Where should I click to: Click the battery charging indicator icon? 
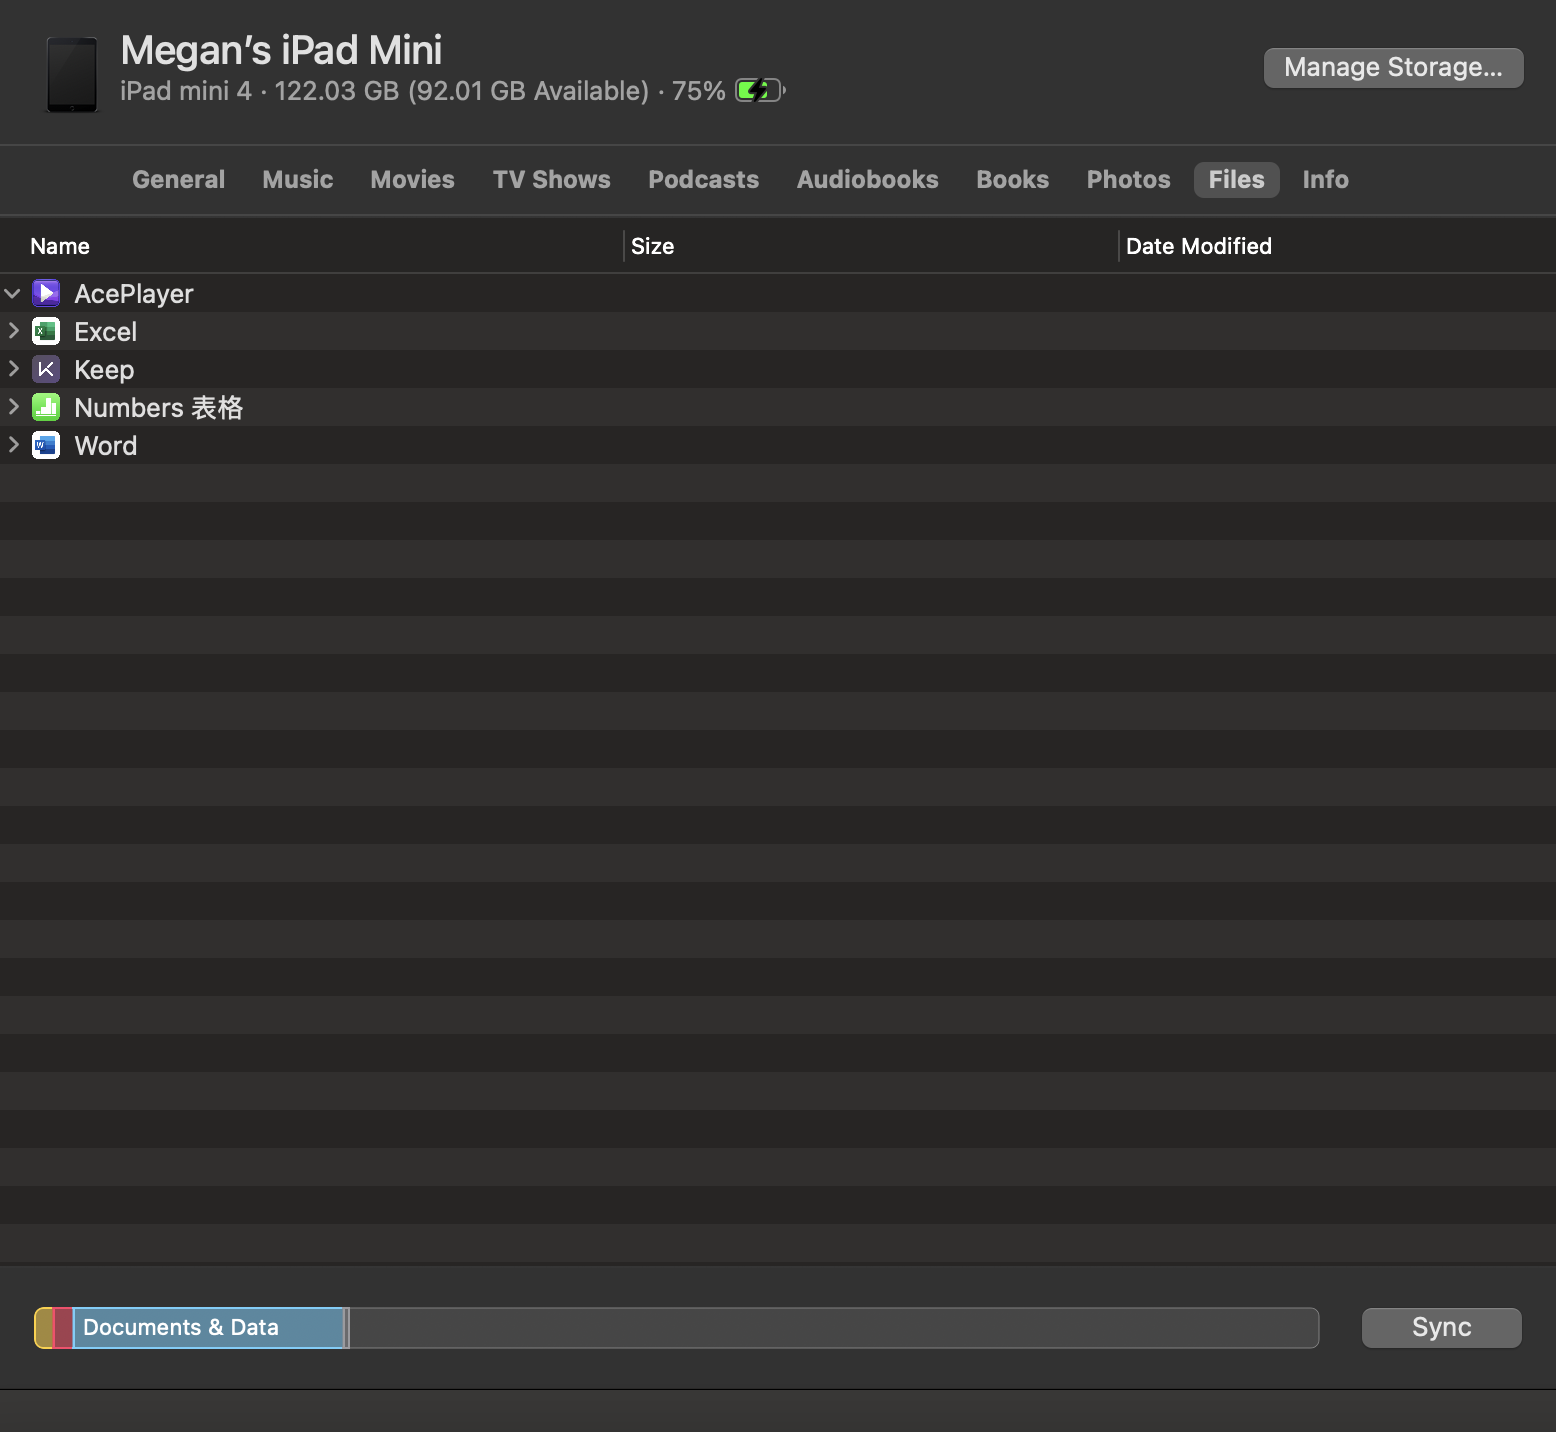pos(760,91)
